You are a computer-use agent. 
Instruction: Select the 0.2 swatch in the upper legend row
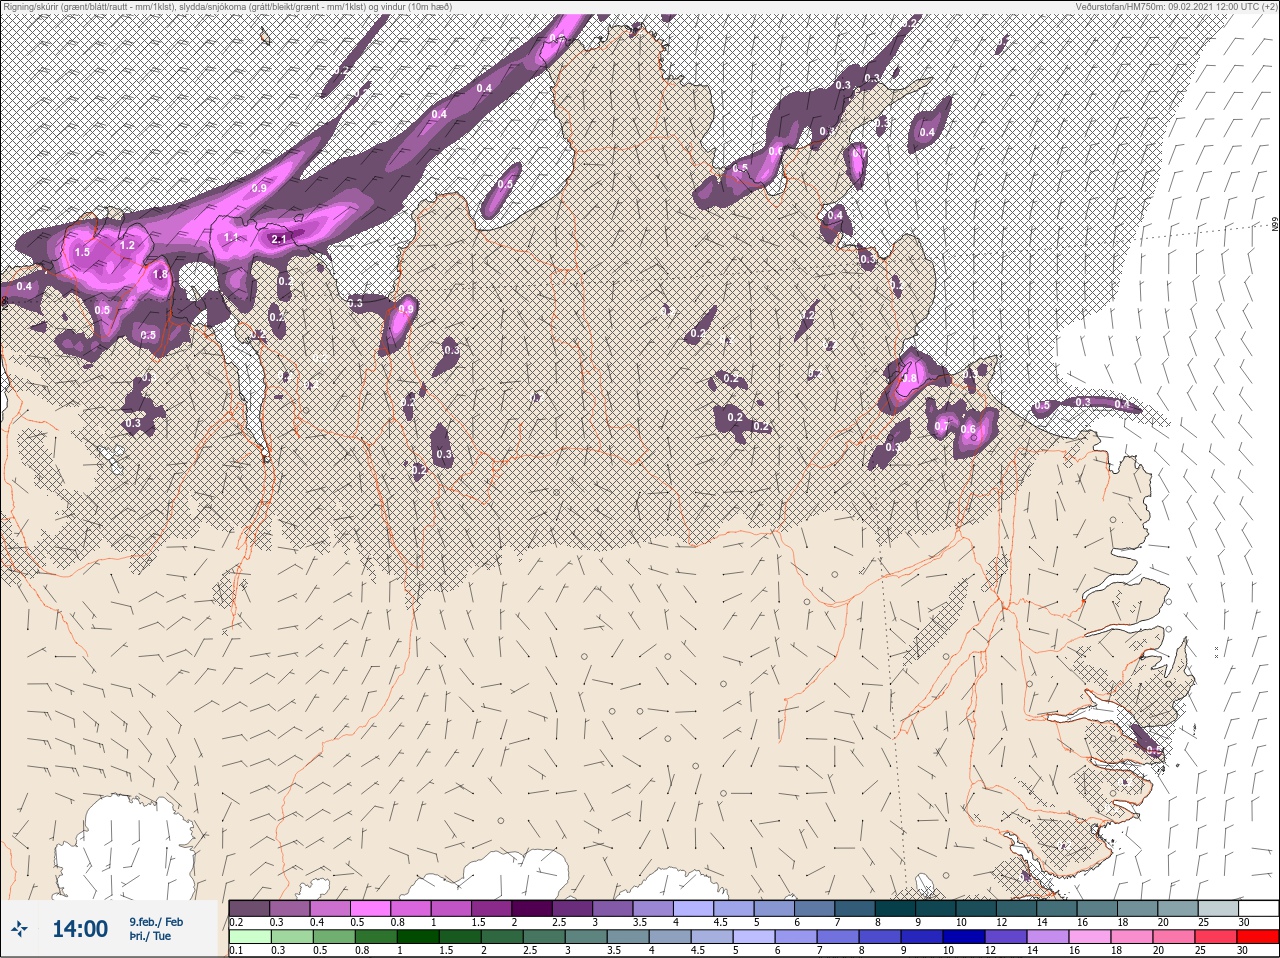249,908
